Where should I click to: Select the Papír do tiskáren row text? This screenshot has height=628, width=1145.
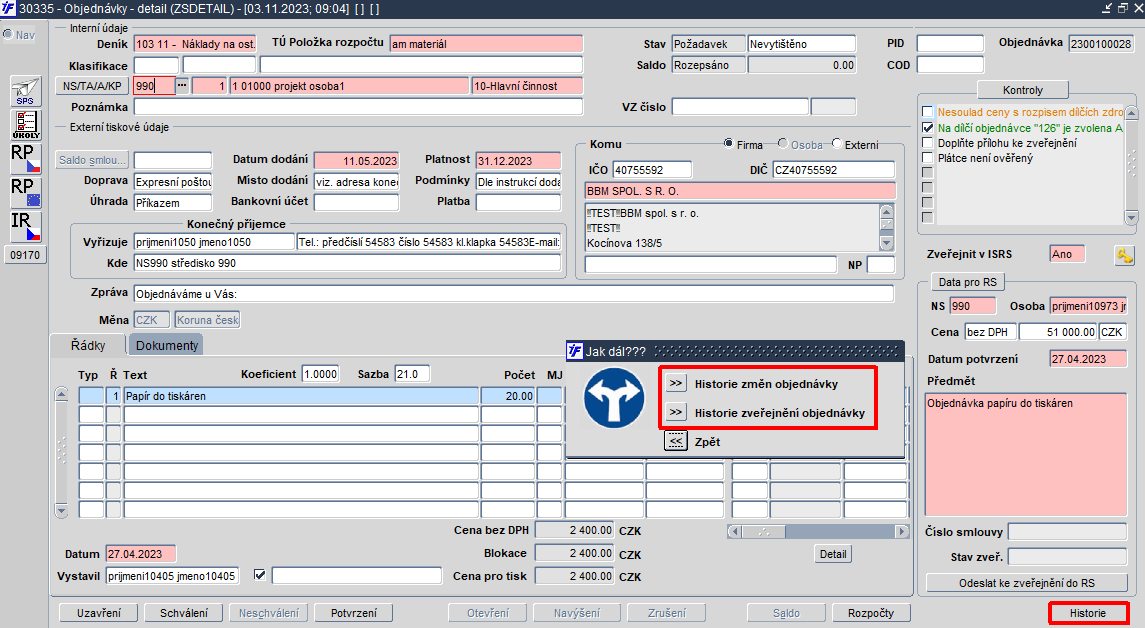[301, 396]
